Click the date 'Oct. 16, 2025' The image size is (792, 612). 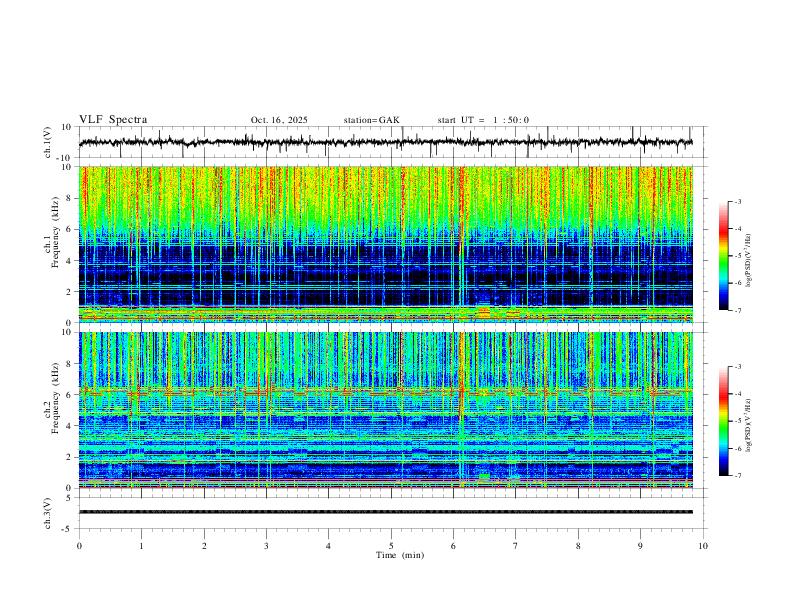(279, 120)
